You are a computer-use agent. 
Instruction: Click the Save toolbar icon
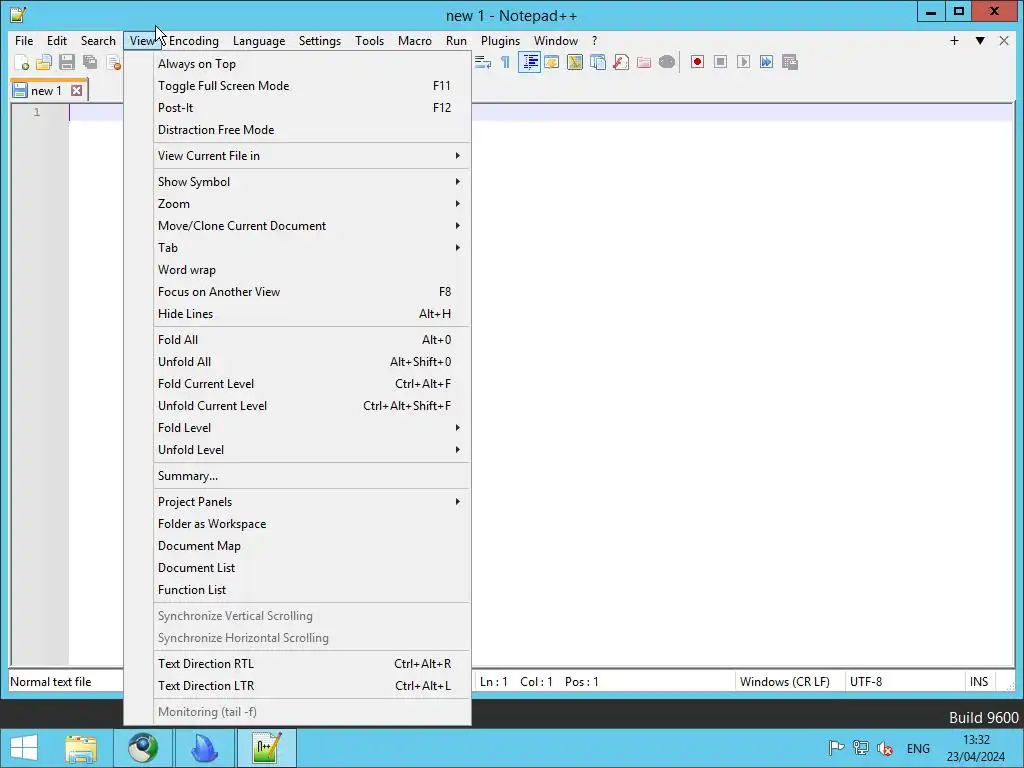pos(67,62)
